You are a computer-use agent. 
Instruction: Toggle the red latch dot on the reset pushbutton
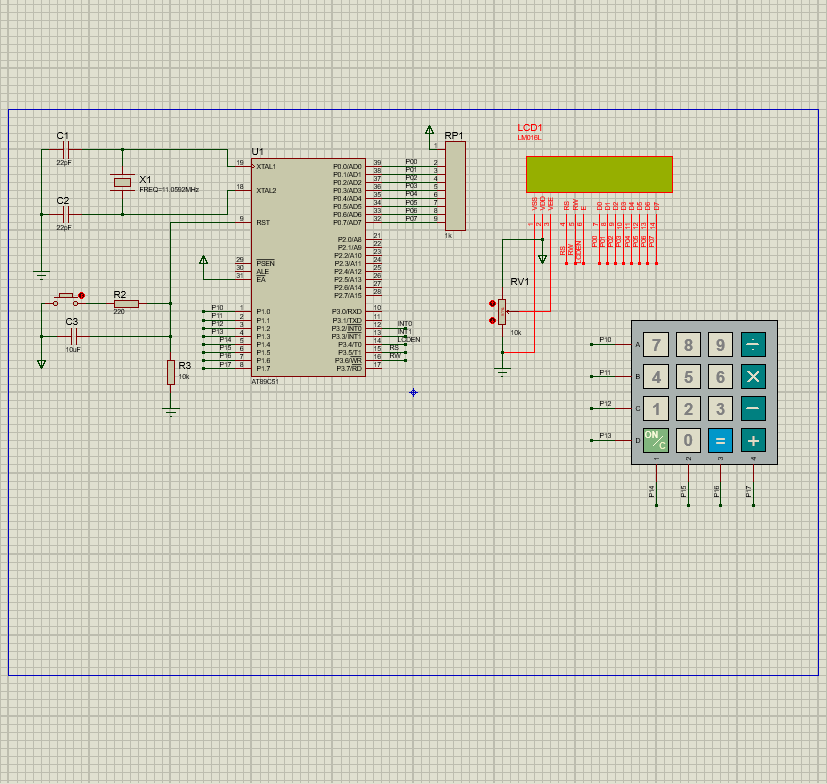pyautogui.click(x=81, y=295)
